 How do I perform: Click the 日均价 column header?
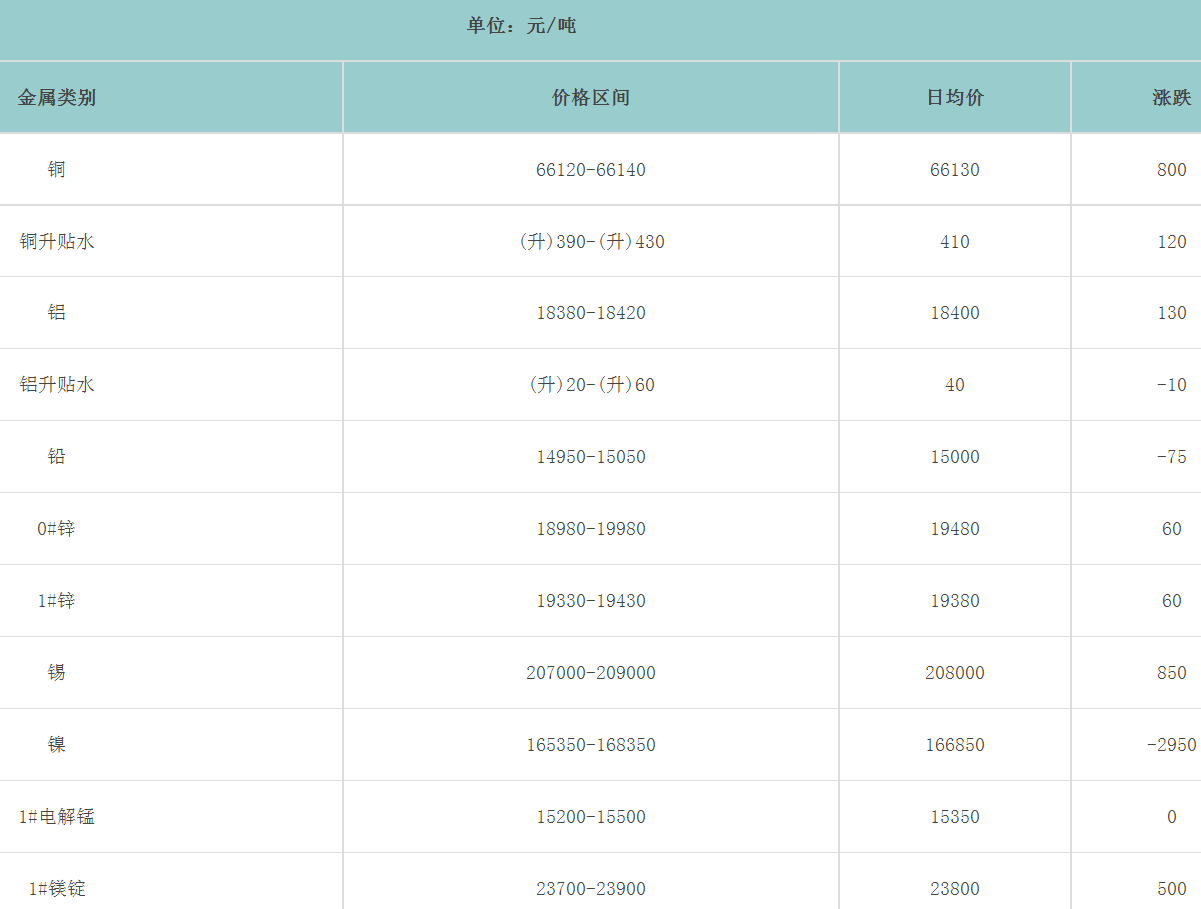click(955, 98)
